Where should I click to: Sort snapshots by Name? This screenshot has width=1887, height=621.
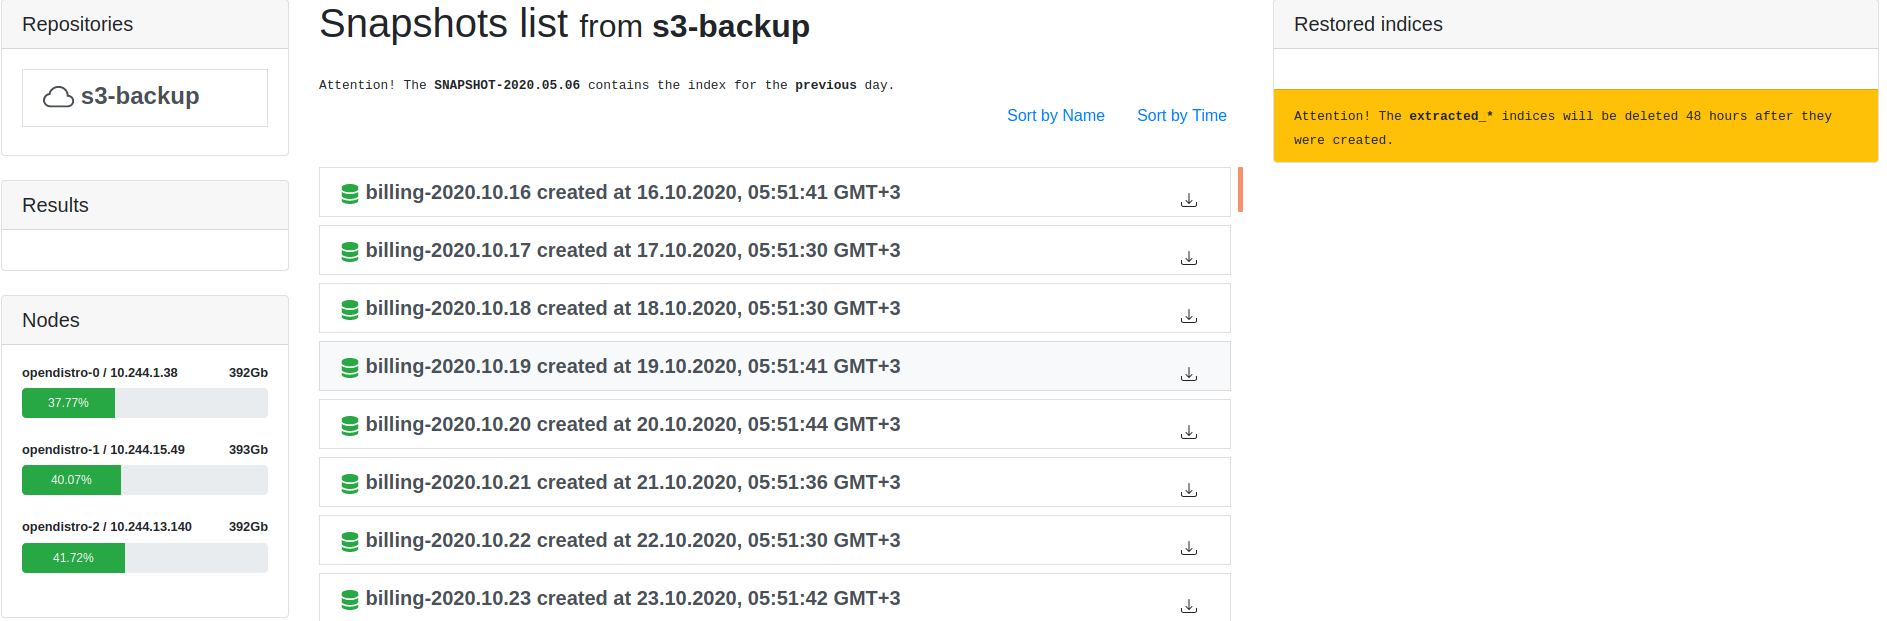(1055, 116)
